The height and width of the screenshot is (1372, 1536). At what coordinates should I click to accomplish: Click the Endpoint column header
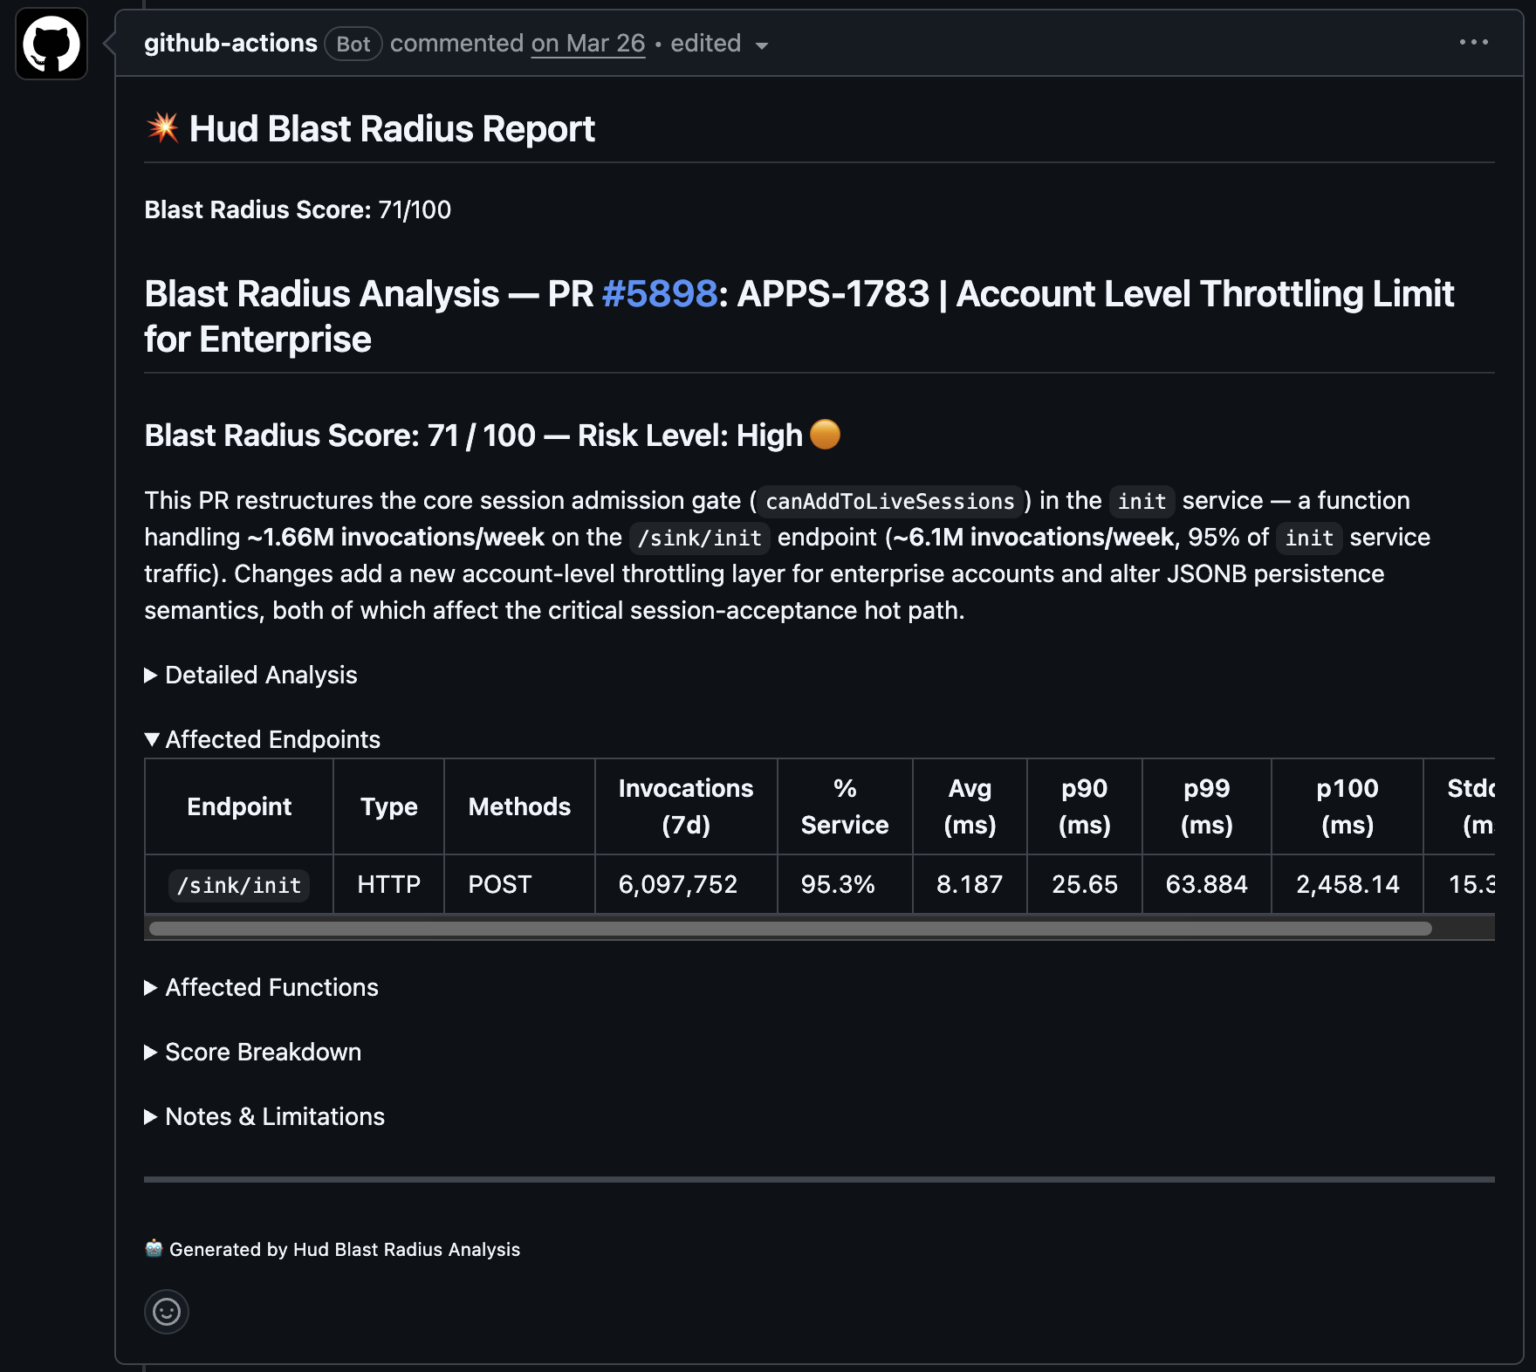click(x=239, y=807)
